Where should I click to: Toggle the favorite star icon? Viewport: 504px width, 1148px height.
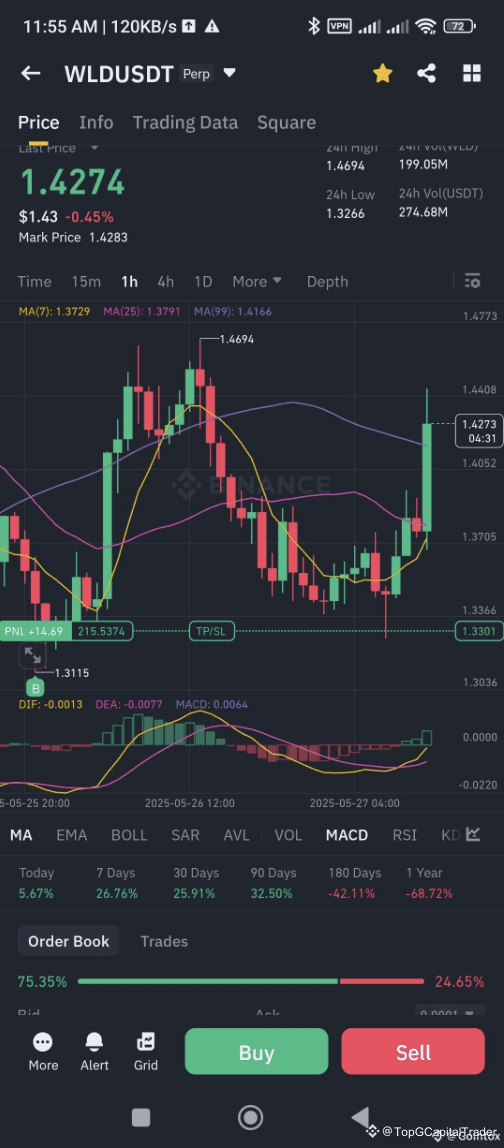[382, 73]
